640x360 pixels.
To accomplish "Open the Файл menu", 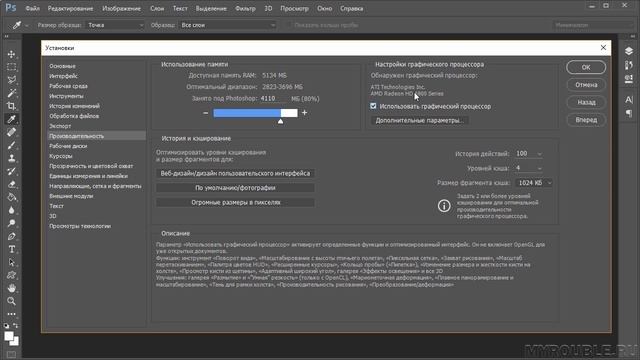I will coord(32,9).
